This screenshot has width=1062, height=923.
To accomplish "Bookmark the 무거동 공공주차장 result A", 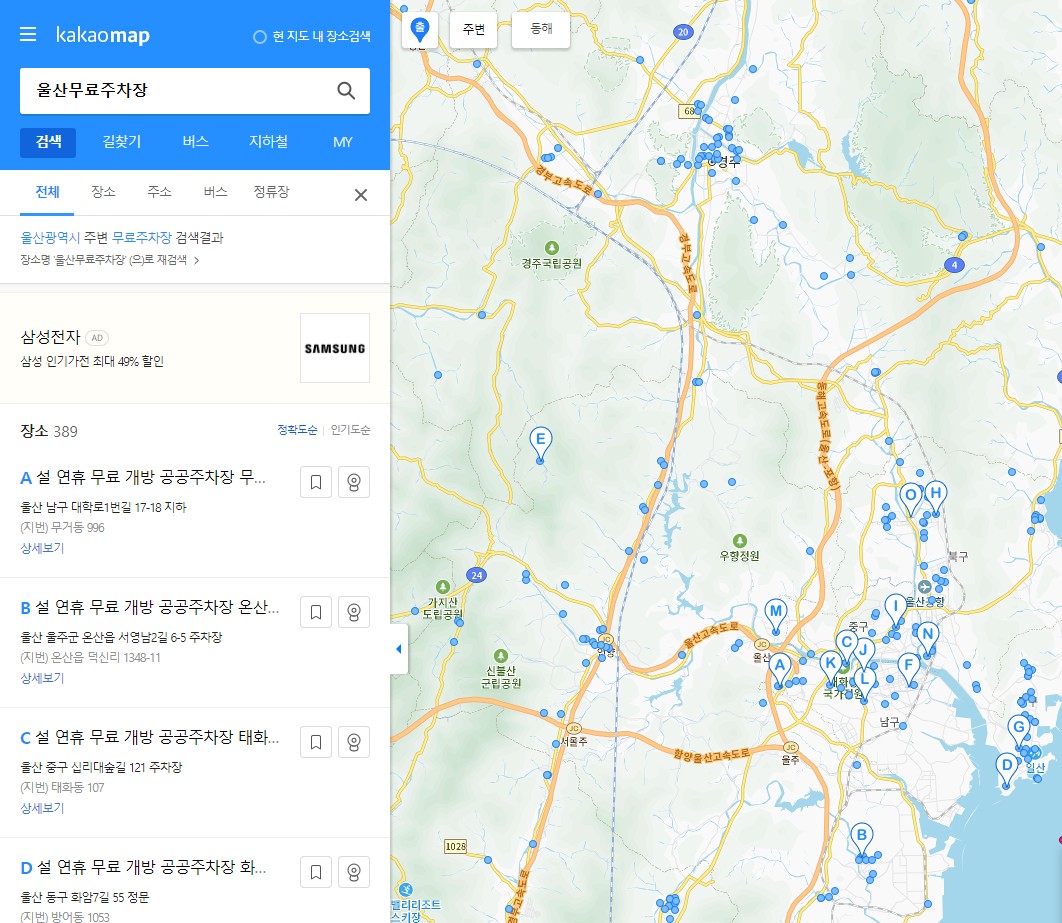I will click(315, 481).
